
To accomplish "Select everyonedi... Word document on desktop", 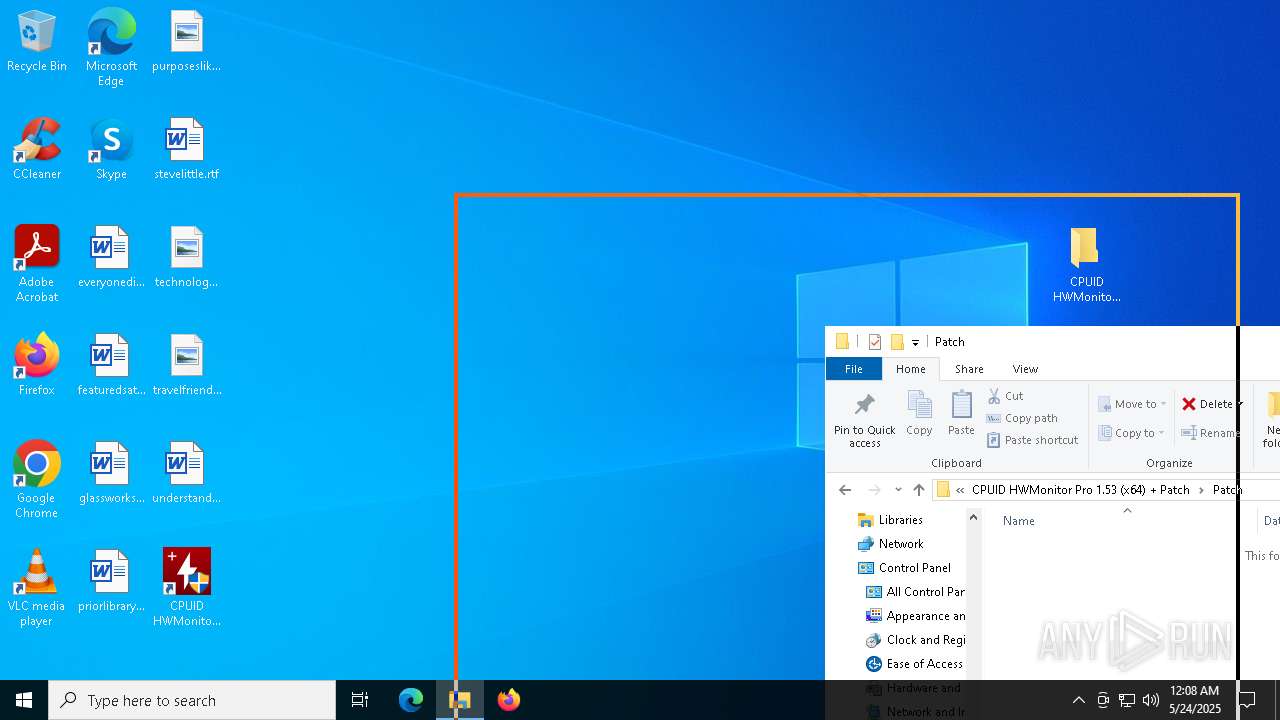I will (x=111, y=258).
